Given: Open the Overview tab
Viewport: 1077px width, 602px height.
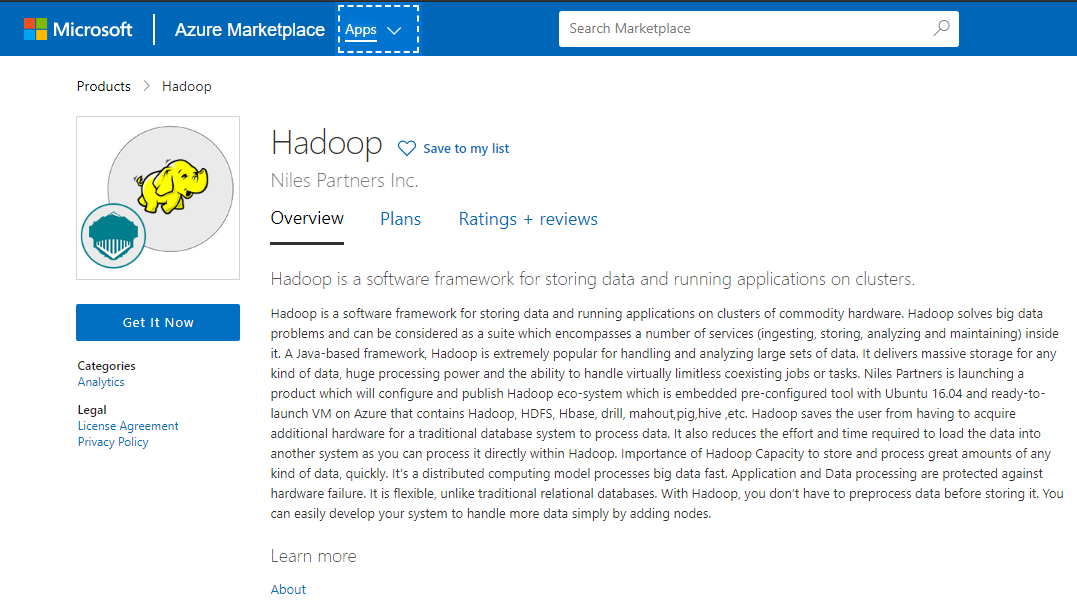Looking at the screenshot, I should (x=307, y=218).
